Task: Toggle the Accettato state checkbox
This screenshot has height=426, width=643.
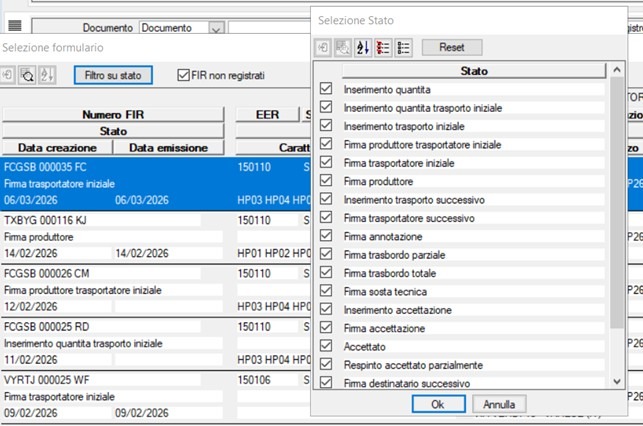Action: pyautogui.click(x=326, y=346)
